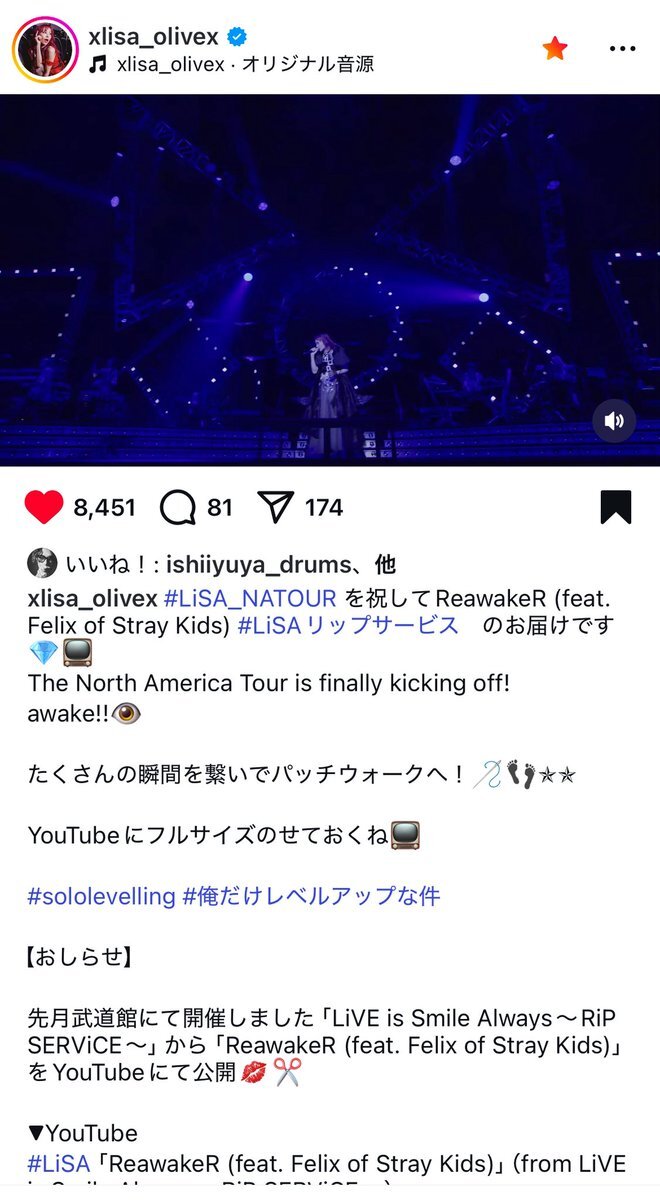Toggle video sound with the speaker icon
Screen dimensions: 660x1200
614,421
